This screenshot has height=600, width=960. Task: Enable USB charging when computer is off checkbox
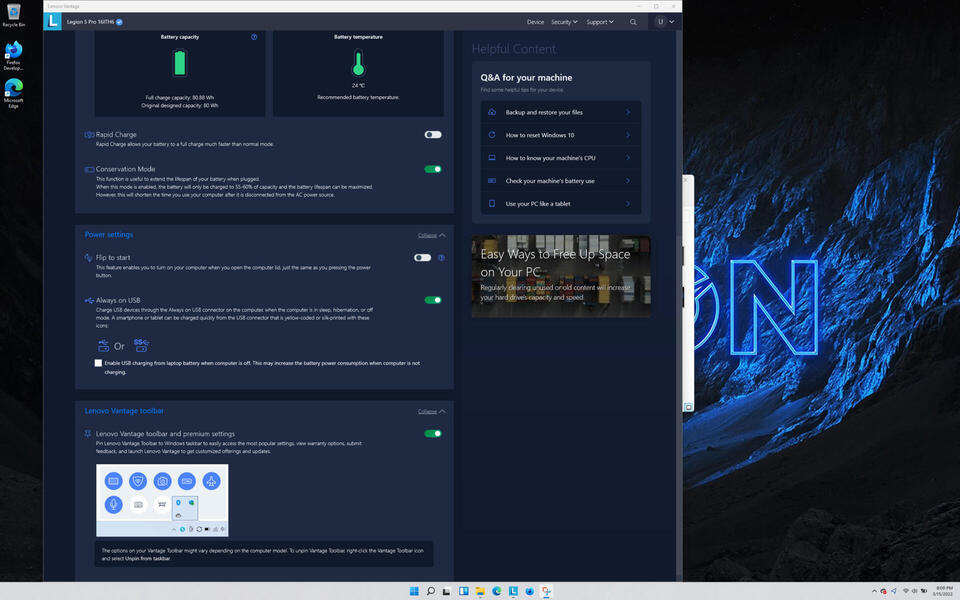98,363
